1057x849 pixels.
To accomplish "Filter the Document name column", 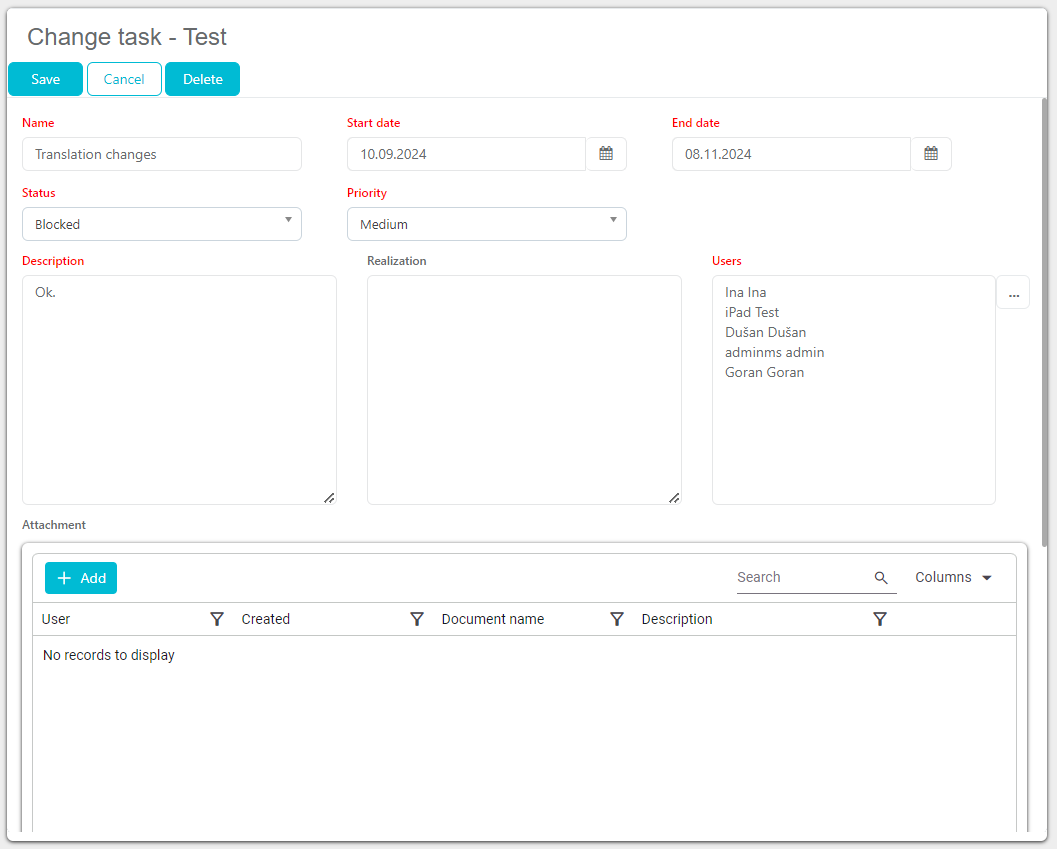I will click(x=617, y=619).
